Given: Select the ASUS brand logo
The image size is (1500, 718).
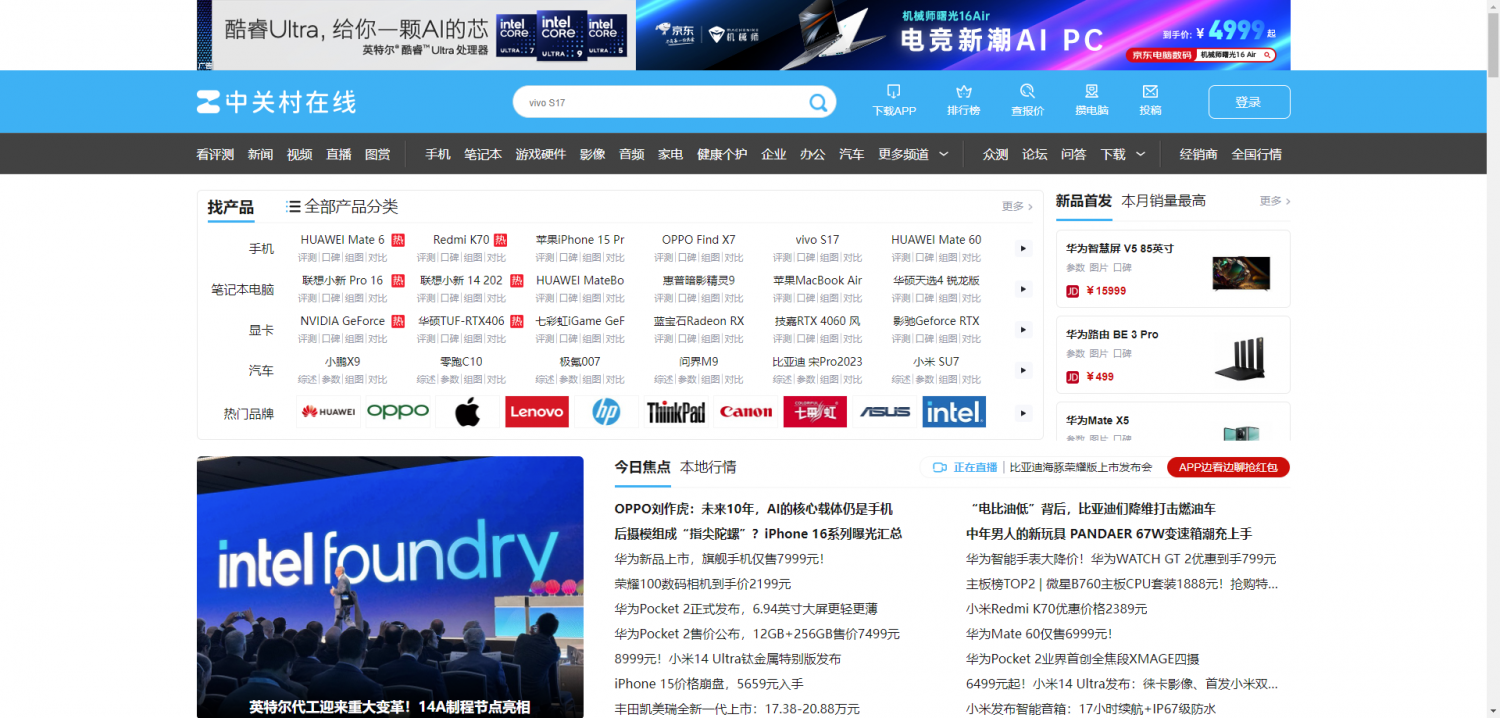Looking at the screenshot, I should [885, 412].
